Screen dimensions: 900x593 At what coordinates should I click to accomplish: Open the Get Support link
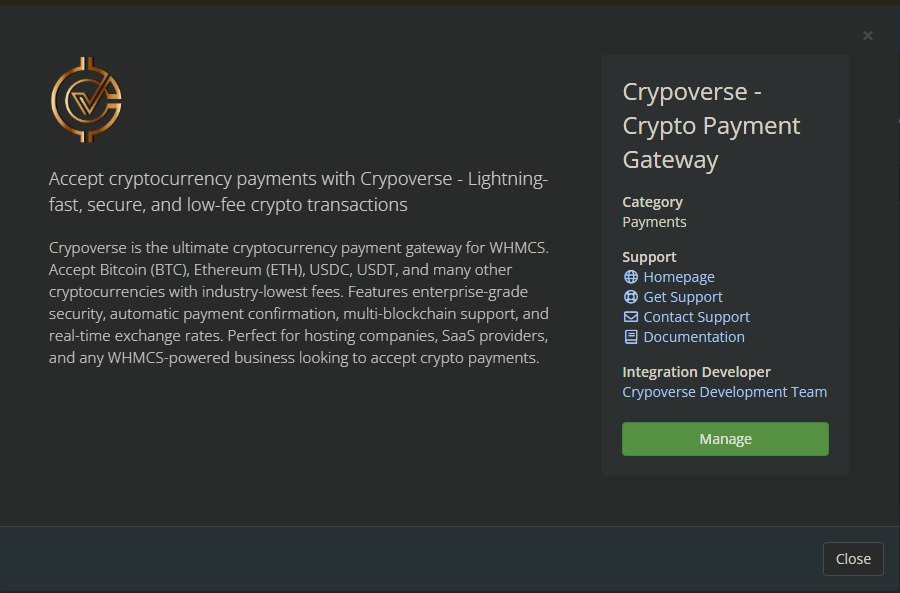point(682,297)
